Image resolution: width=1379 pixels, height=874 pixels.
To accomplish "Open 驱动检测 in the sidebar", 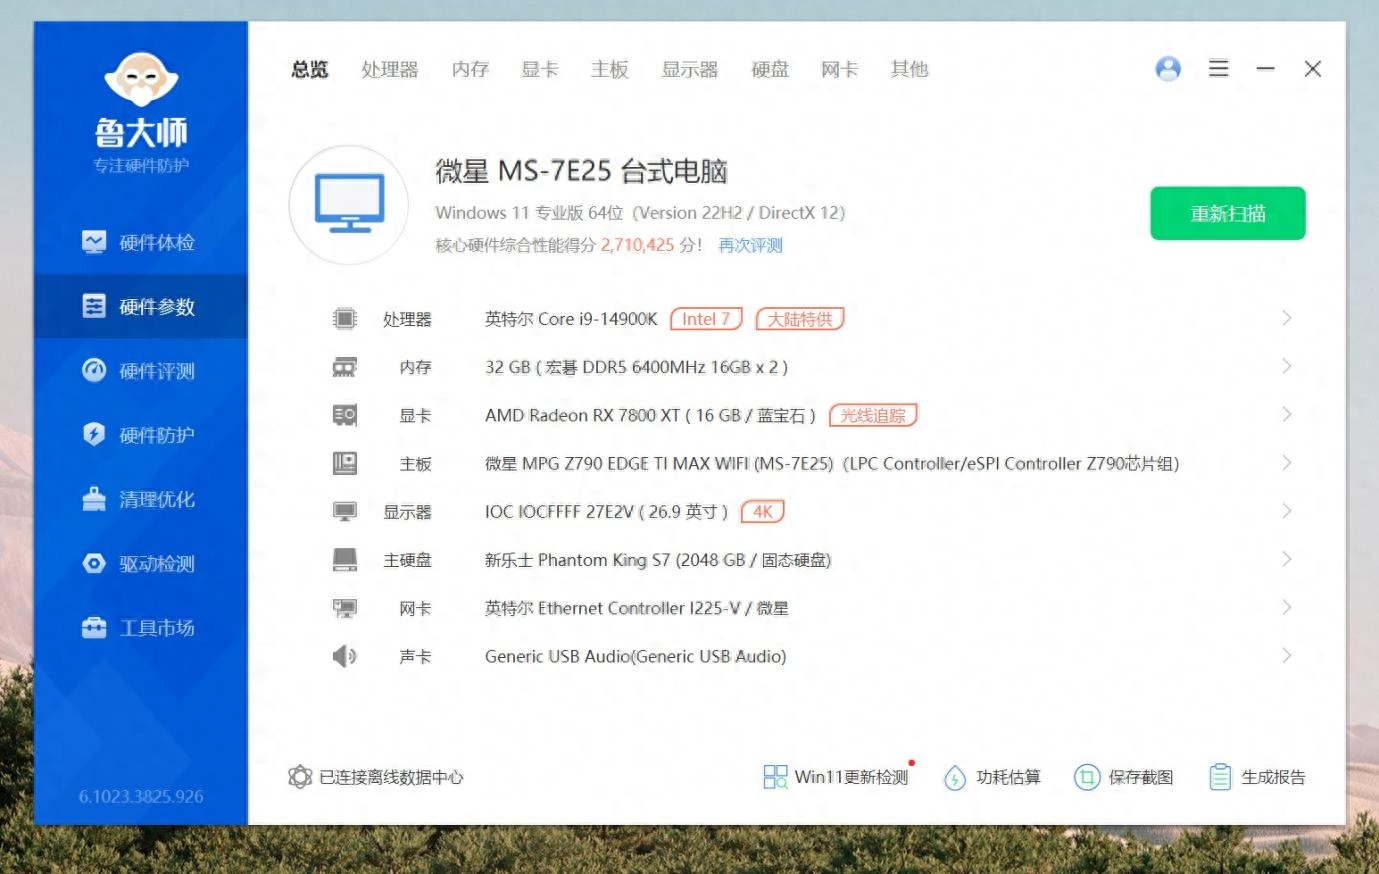I will click(x=140, y=563).
